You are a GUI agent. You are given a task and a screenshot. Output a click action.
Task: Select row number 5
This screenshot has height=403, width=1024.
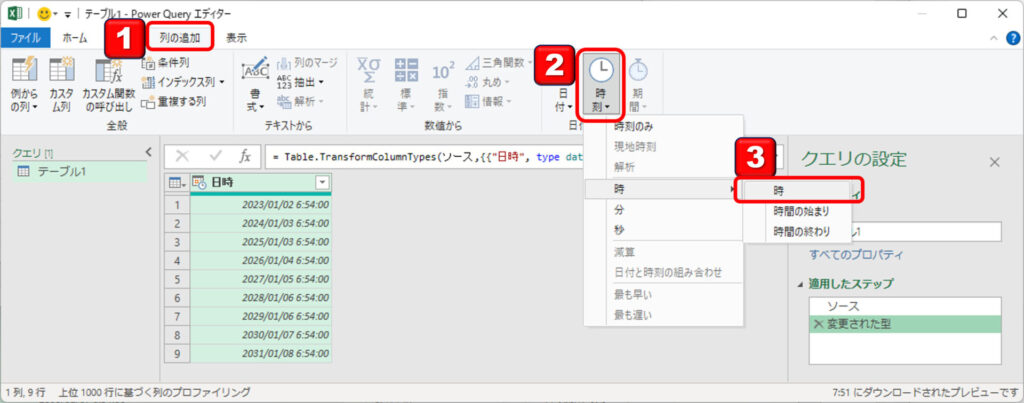[x=177, y=279]
